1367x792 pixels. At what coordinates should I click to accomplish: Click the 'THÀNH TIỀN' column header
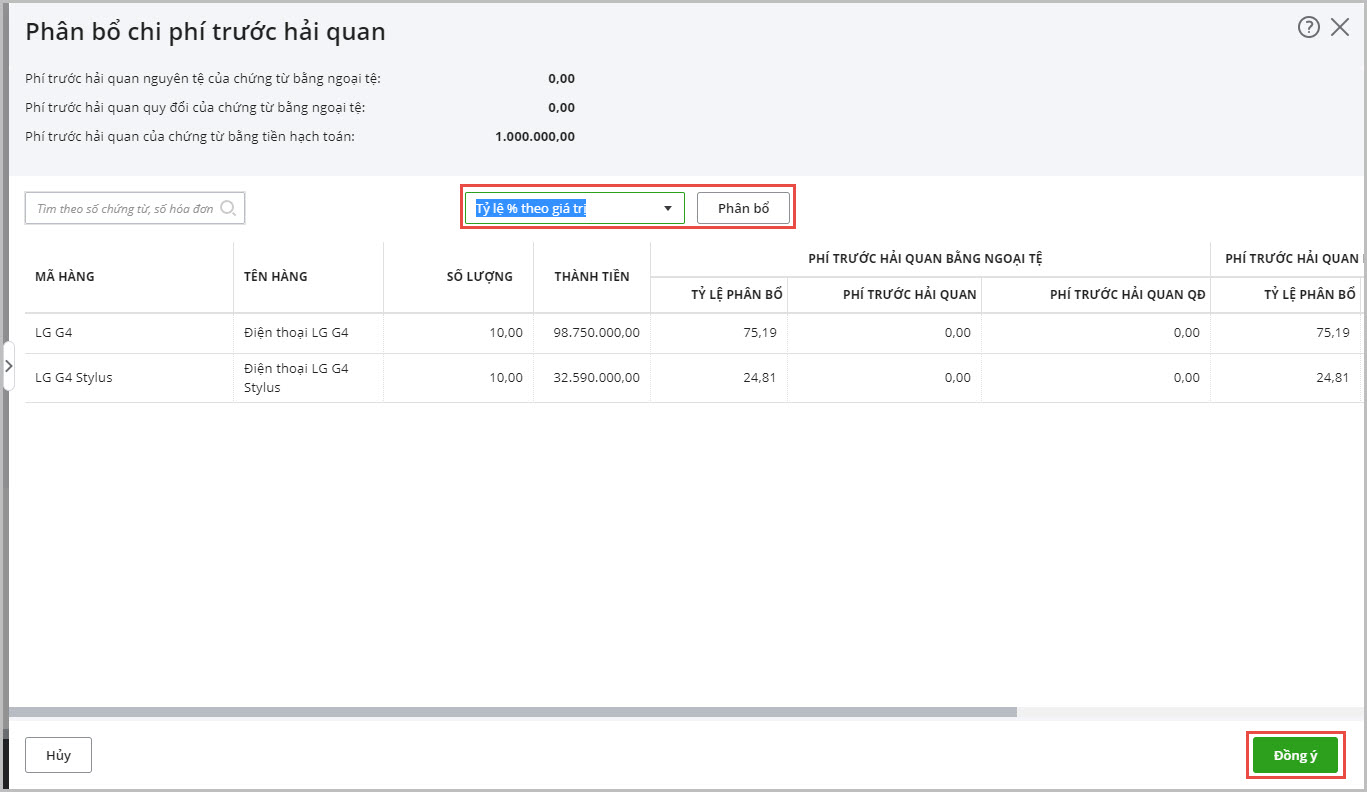click(592, 277)
